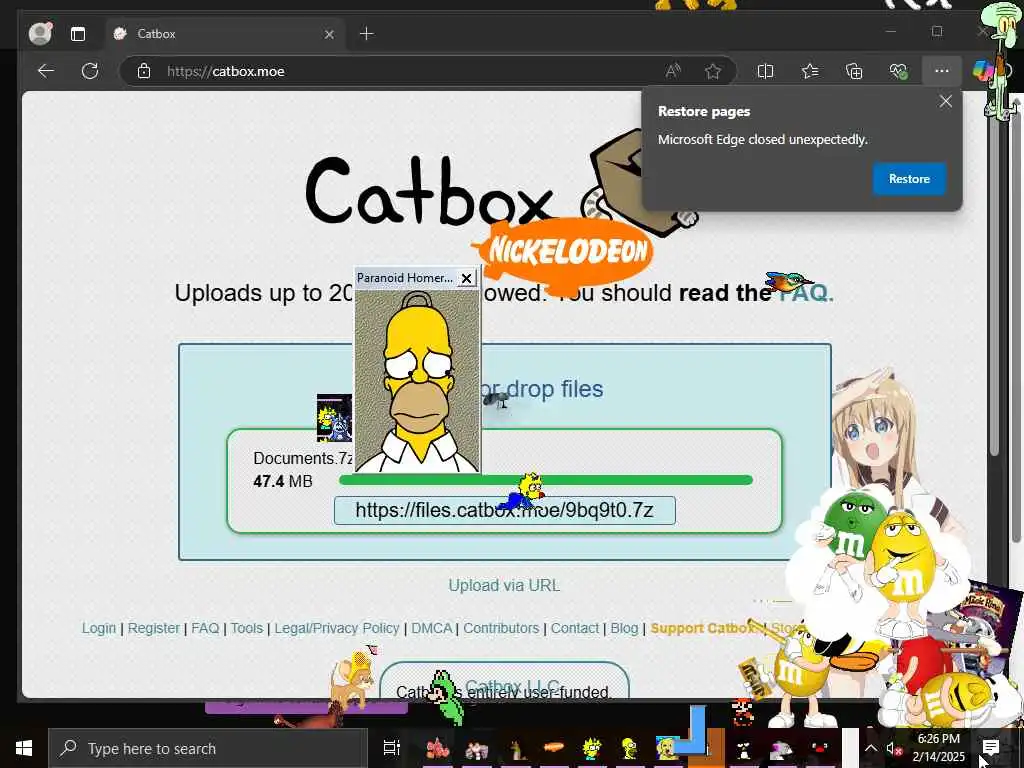Click the muted volume tray icon

pos(894,748)
